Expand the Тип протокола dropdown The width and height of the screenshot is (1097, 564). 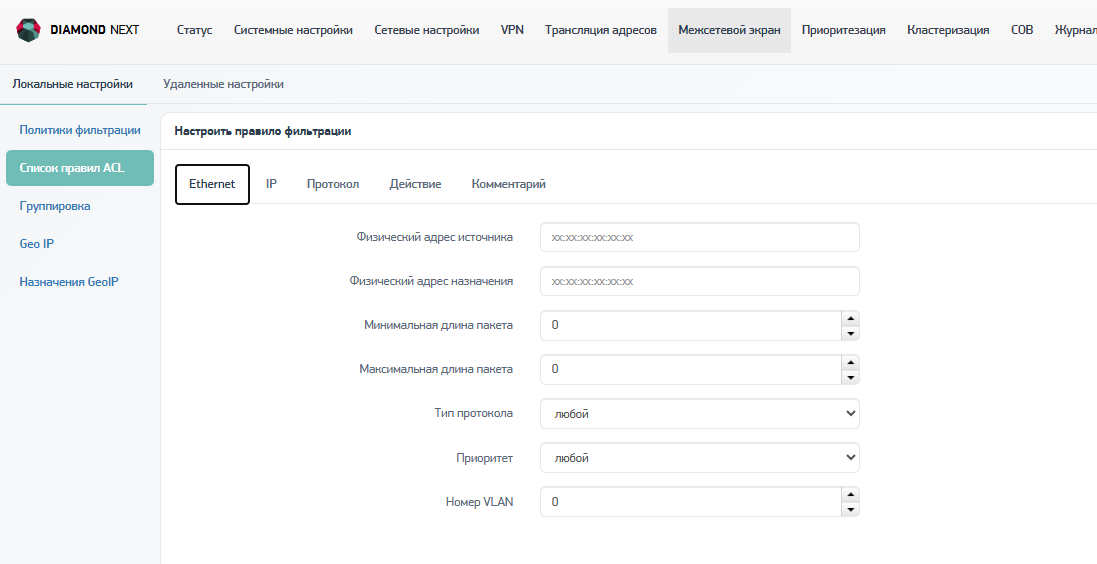pyautogui.click(x=700, y=414)
